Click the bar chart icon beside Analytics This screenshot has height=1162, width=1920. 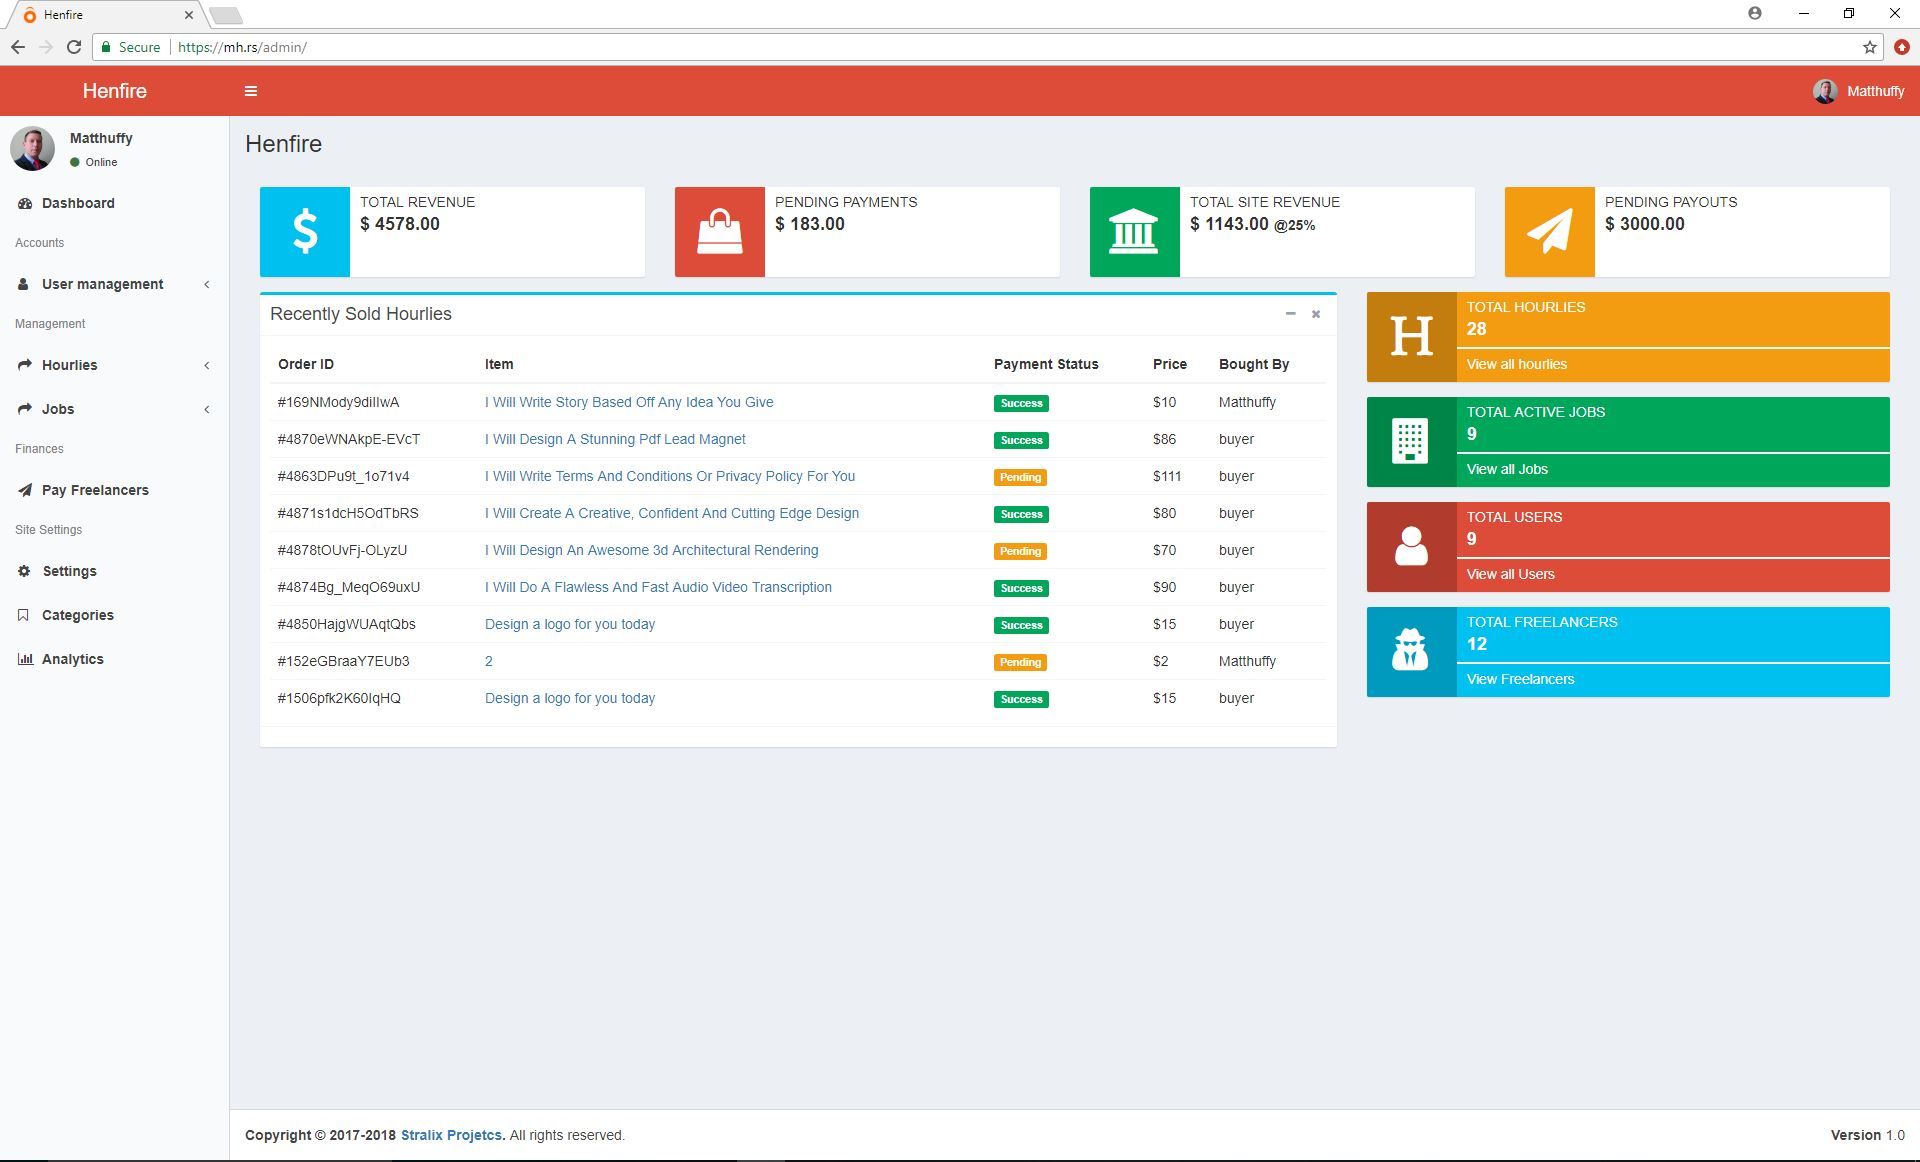tap(25, 659)
